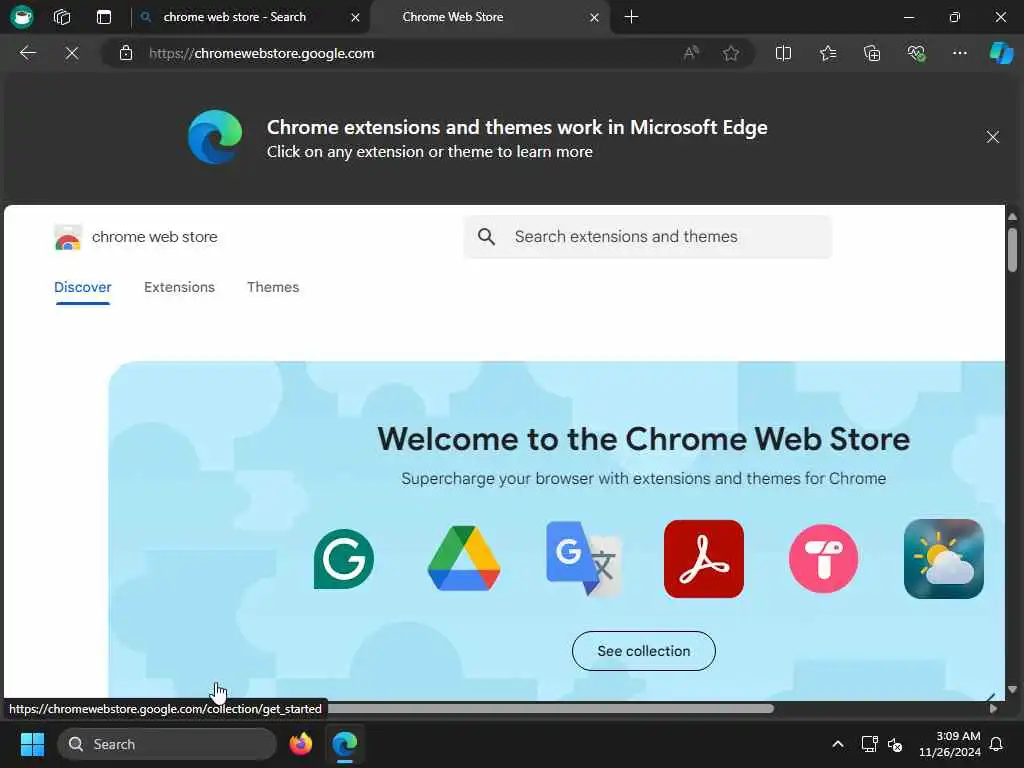Image resolution: width=1024 pixels, height=768 pixels.
Task: Stop loading the page
Action: click(72, 53)
